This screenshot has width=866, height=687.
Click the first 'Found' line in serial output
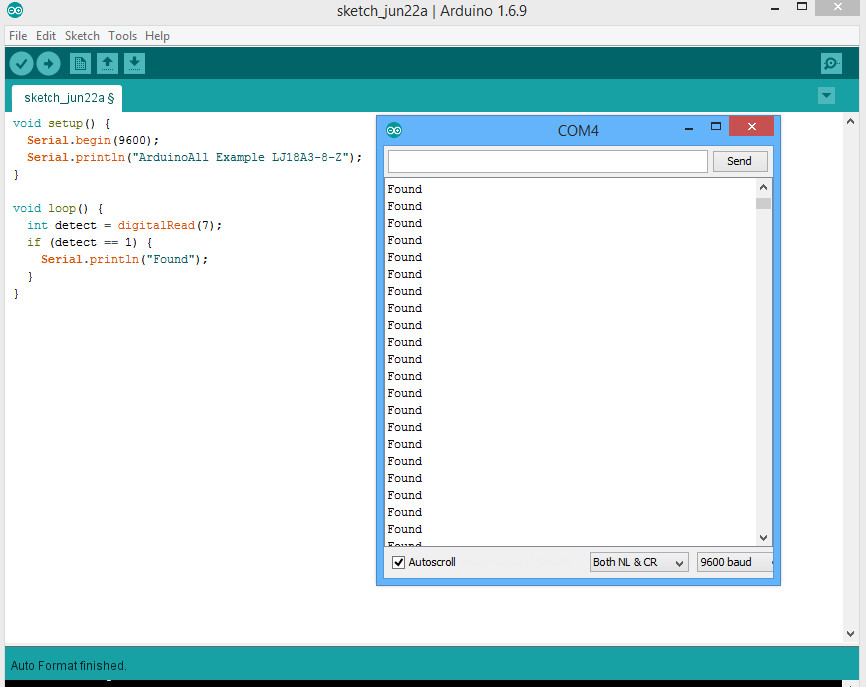point(405,189)
